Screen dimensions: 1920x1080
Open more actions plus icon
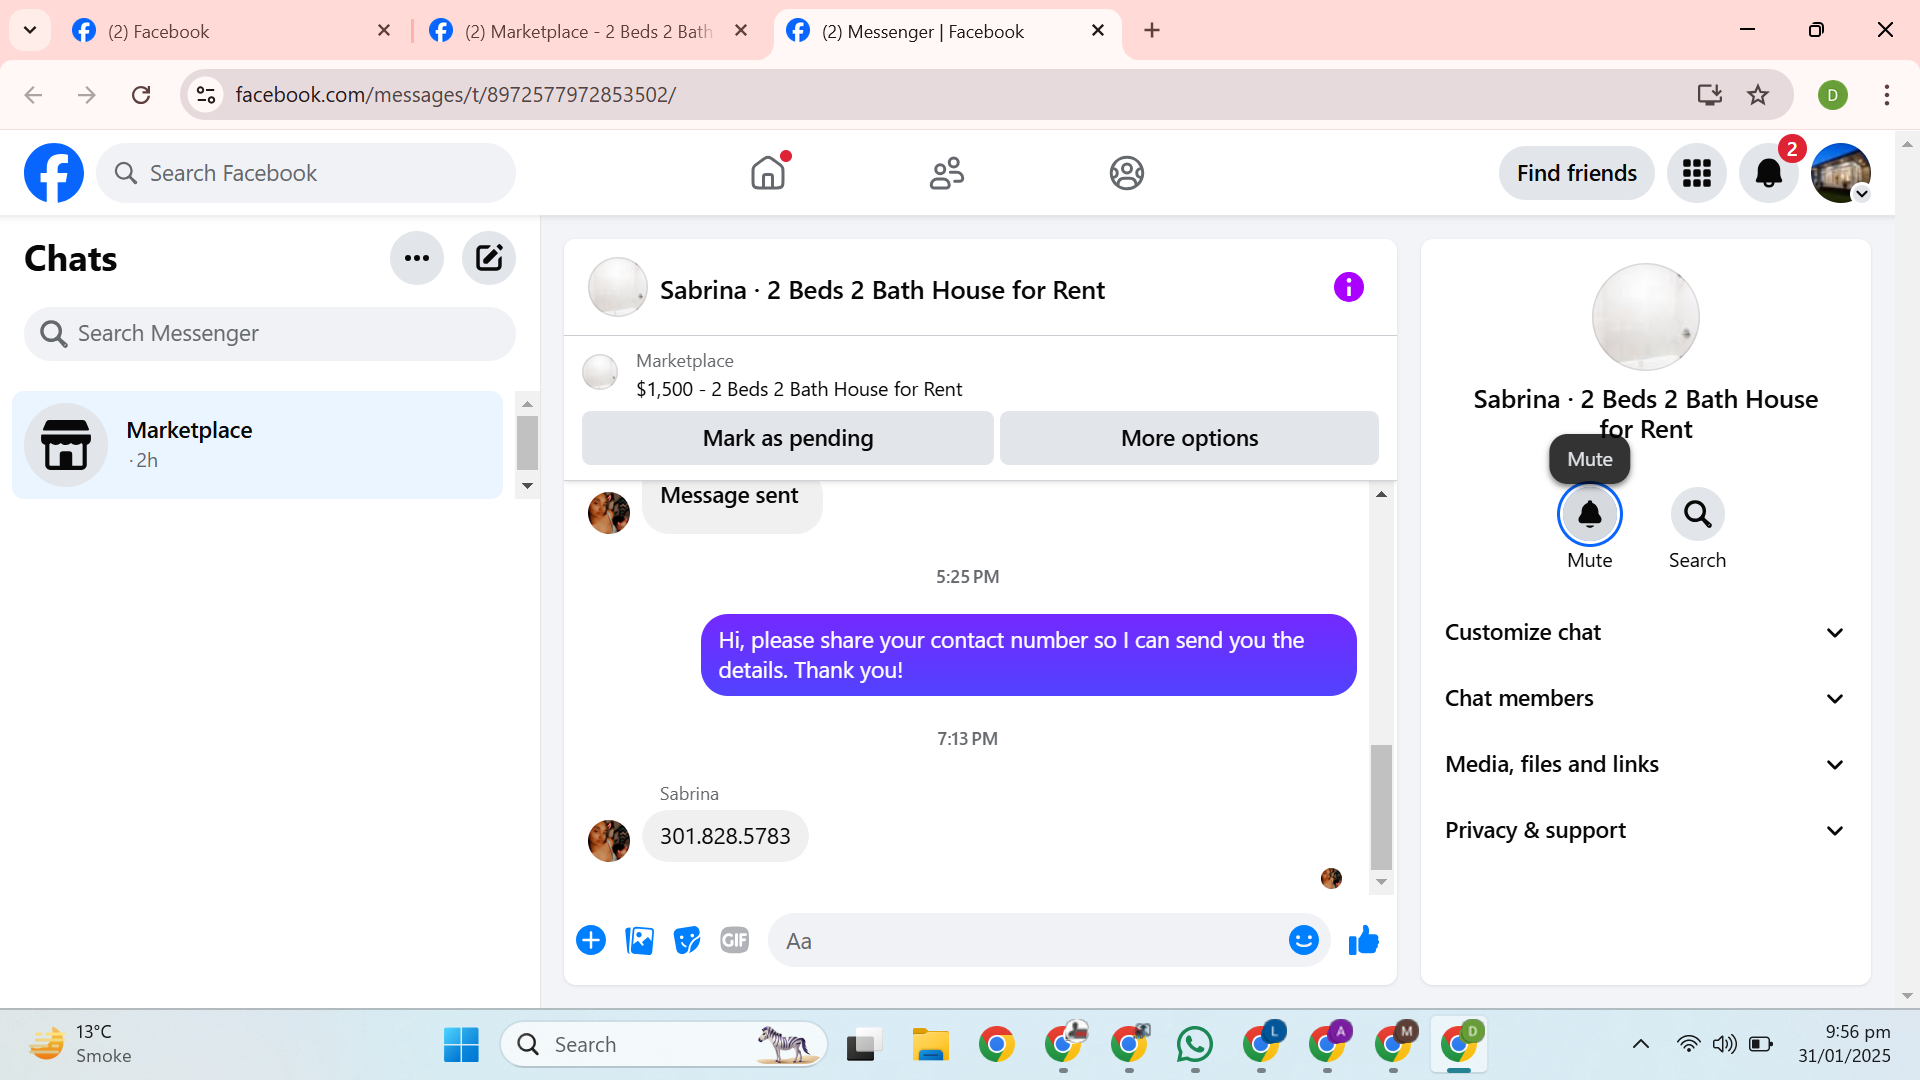(x=591, y=941)
